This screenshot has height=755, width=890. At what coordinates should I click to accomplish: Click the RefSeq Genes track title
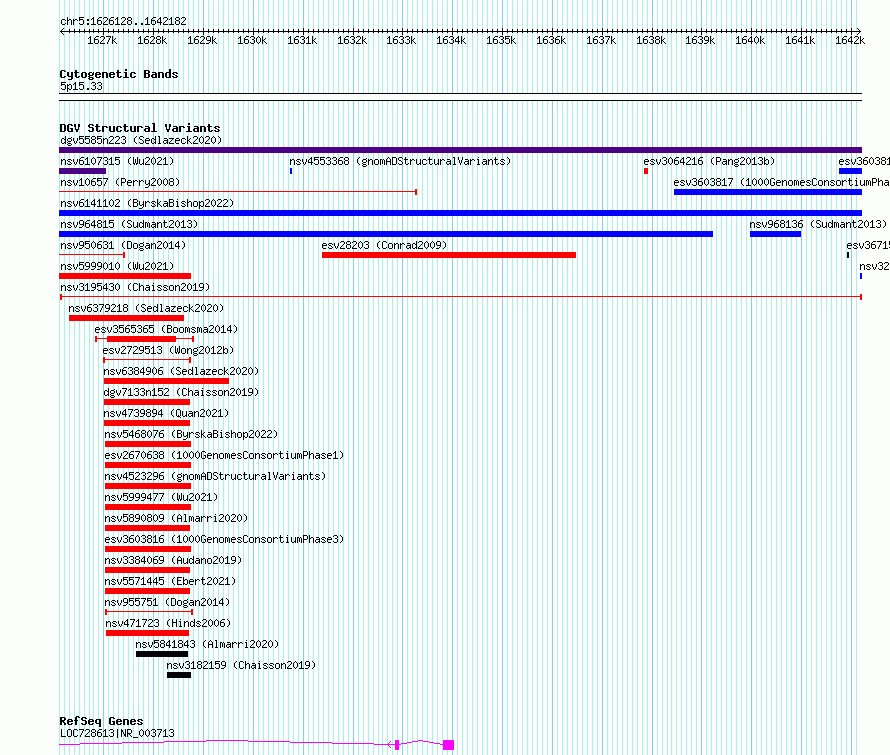[101, 721]
